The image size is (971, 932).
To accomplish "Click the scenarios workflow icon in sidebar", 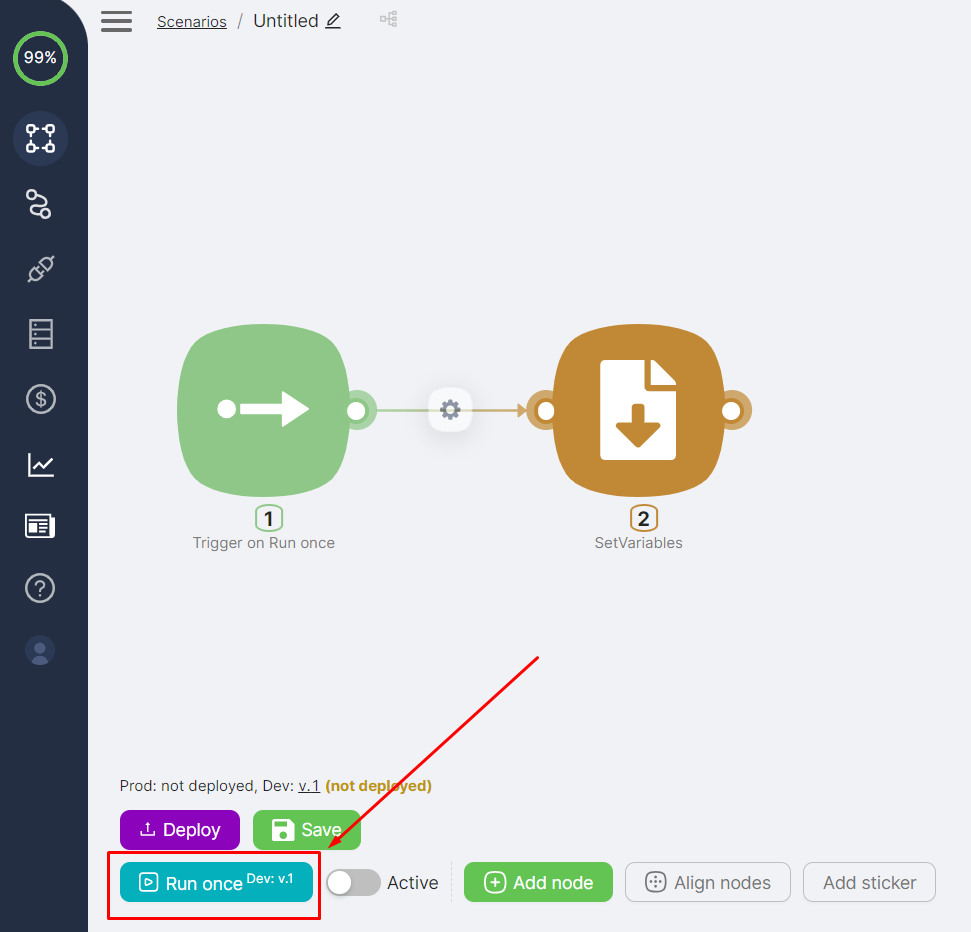I will (40, 138).
